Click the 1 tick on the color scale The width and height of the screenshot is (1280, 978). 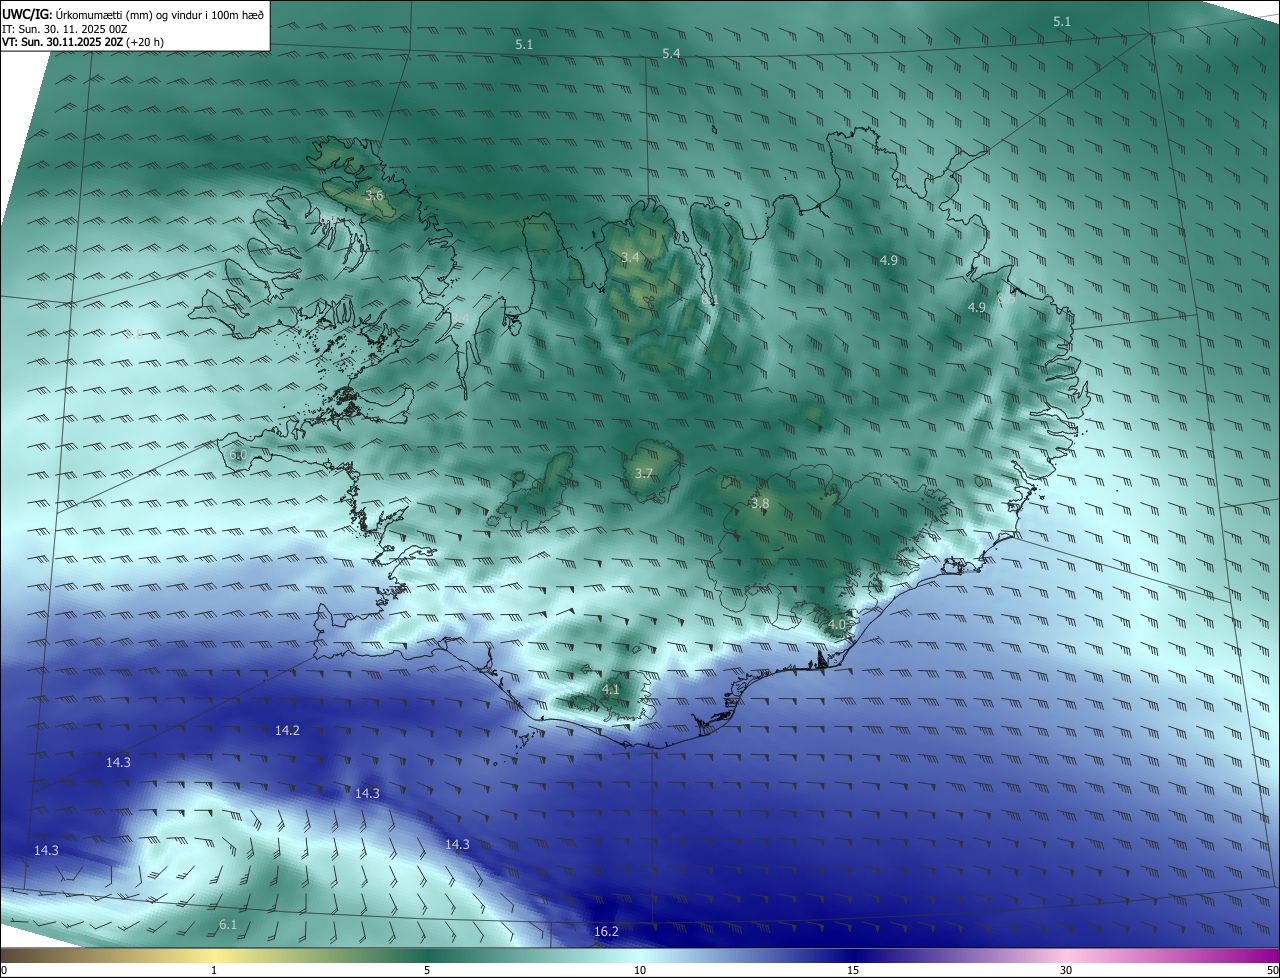pyautogui.click(x=214, y=970)
